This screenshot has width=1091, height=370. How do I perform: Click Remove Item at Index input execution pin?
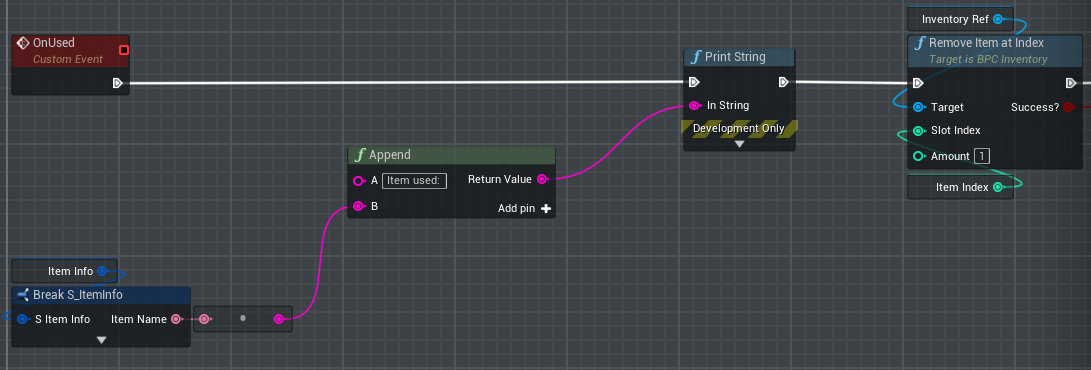tap(918, 83)
